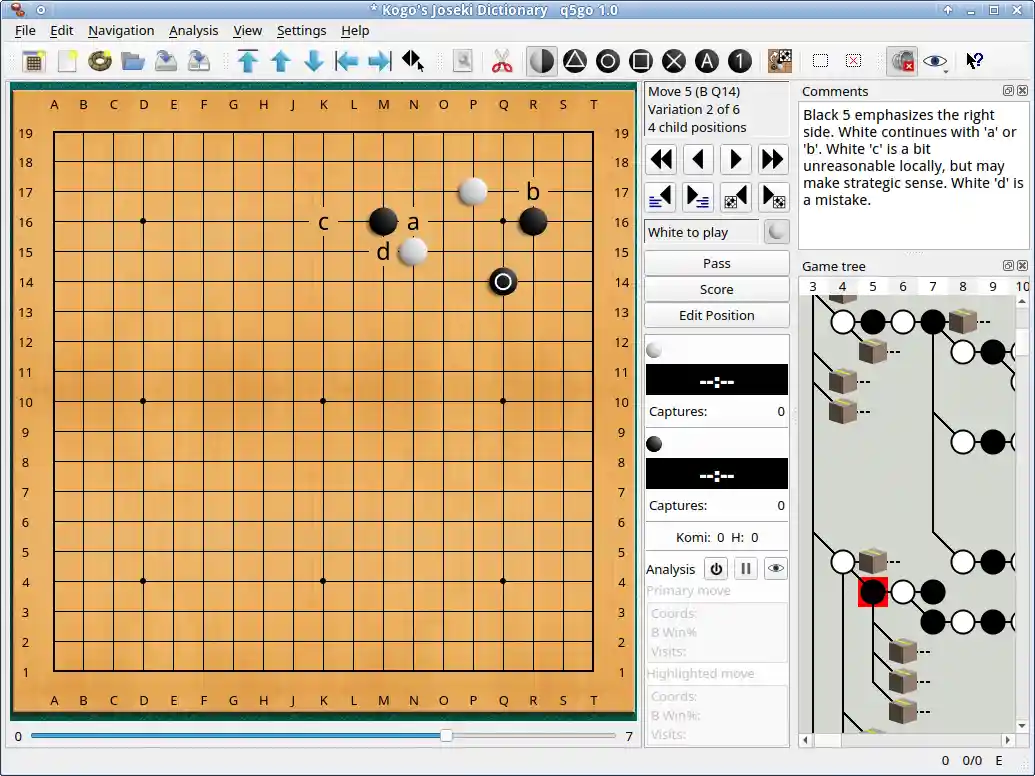The width and height of the screenshot is (1035, 776).
Task: Select the square mark tool
Action: [640, 60]
